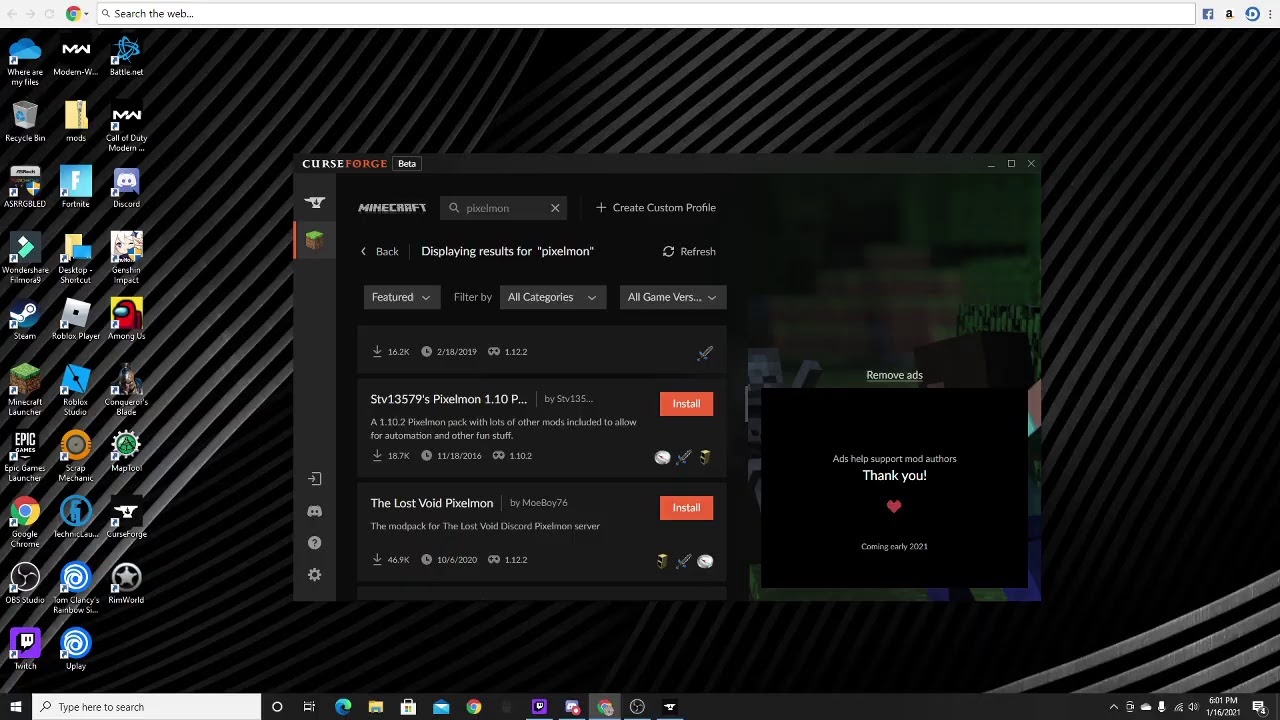
Task: Open the Roblox Studio desktop icon
Action: tap(76, 390)
